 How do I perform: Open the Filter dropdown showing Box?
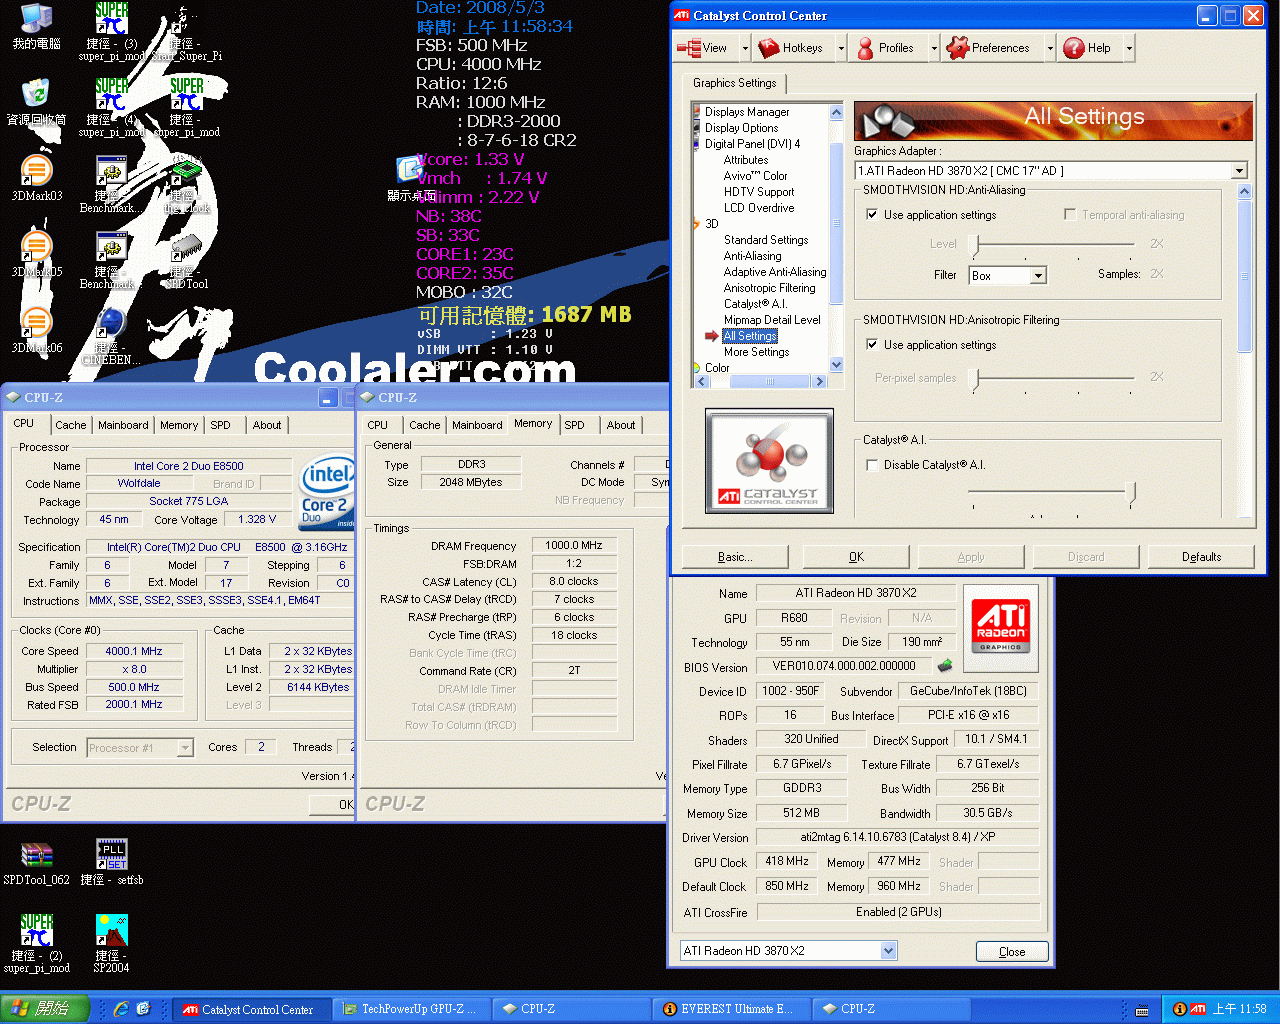pos(1038,276)
